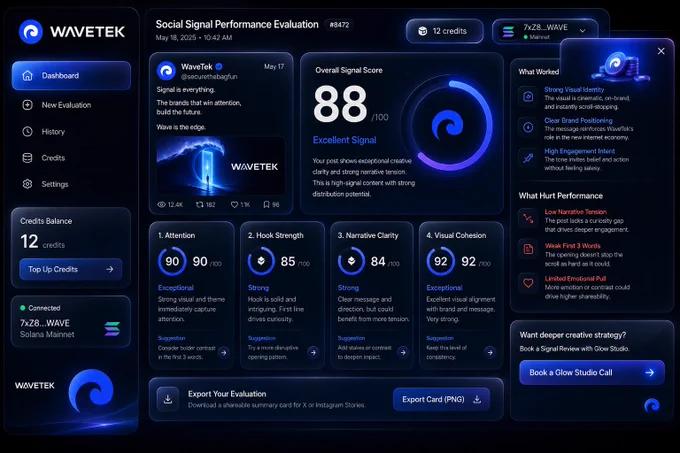Click the Credits coin stack icon
The height and width of the screenshot is (453, 680).
(27, 158)
